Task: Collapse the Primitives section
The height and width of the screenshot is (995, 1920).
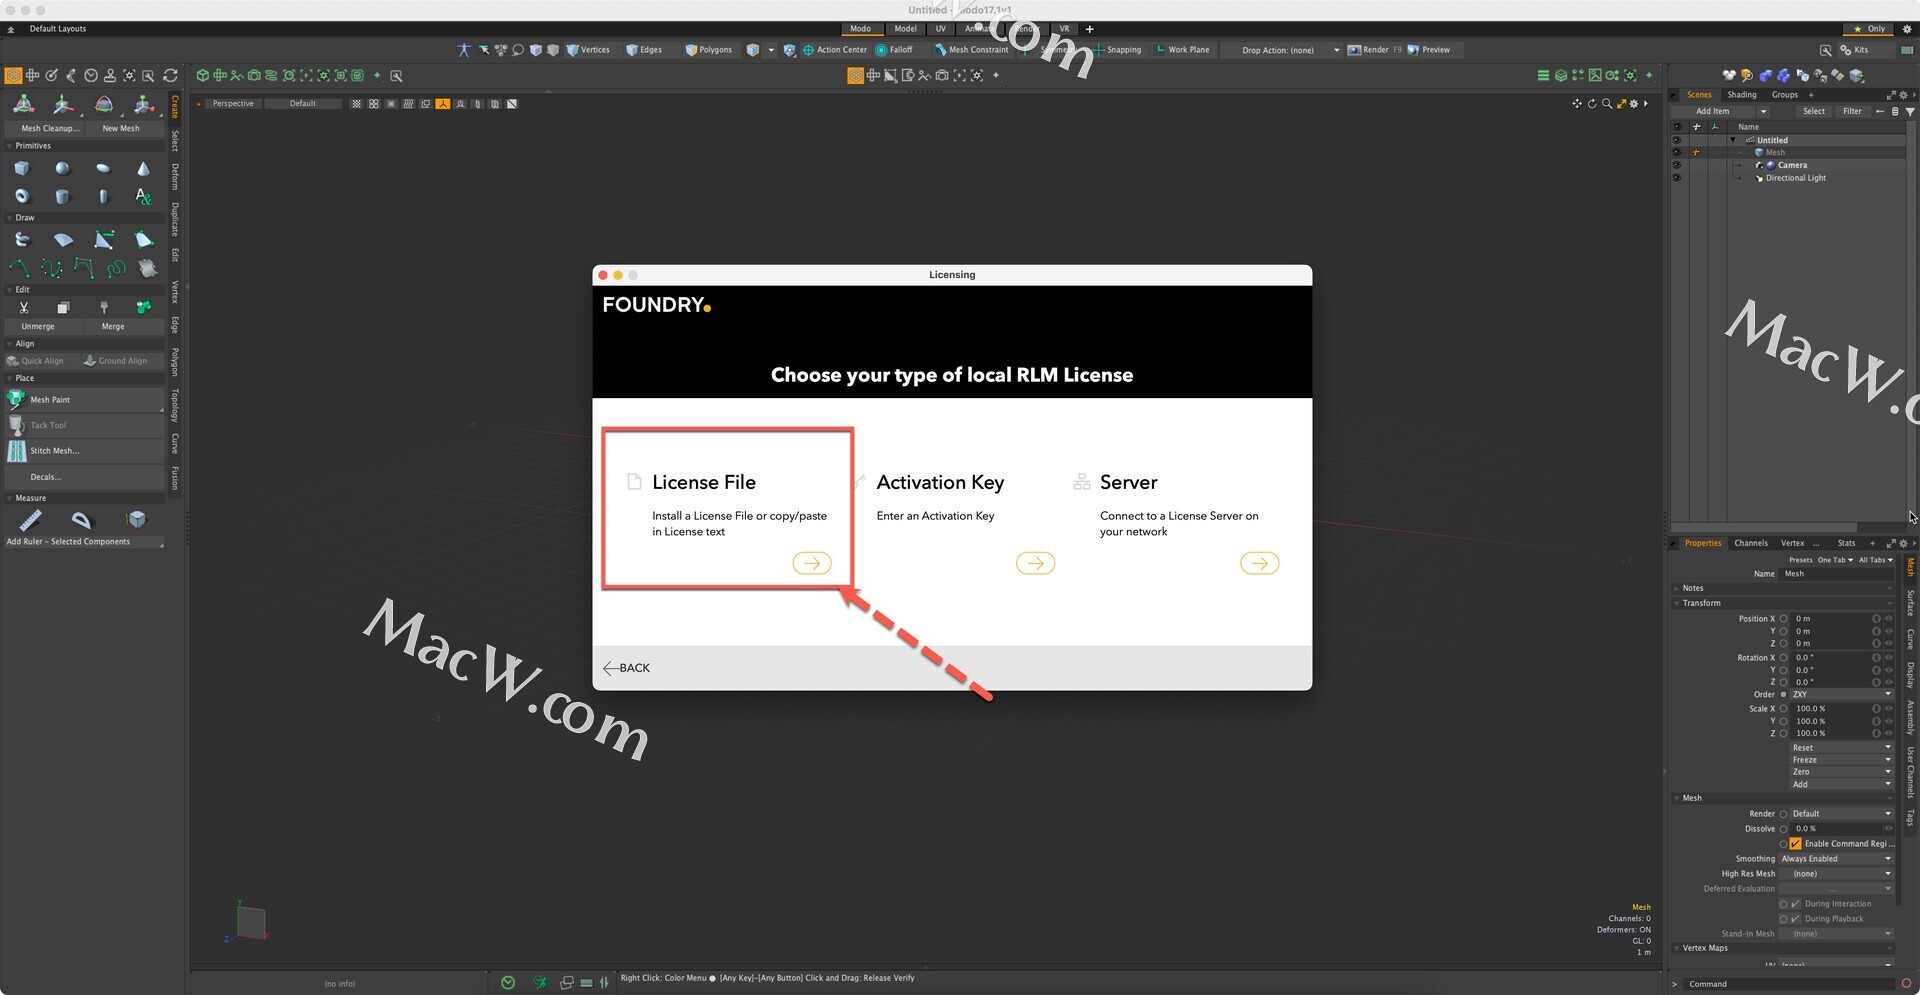Action: [x=10, y=146]
